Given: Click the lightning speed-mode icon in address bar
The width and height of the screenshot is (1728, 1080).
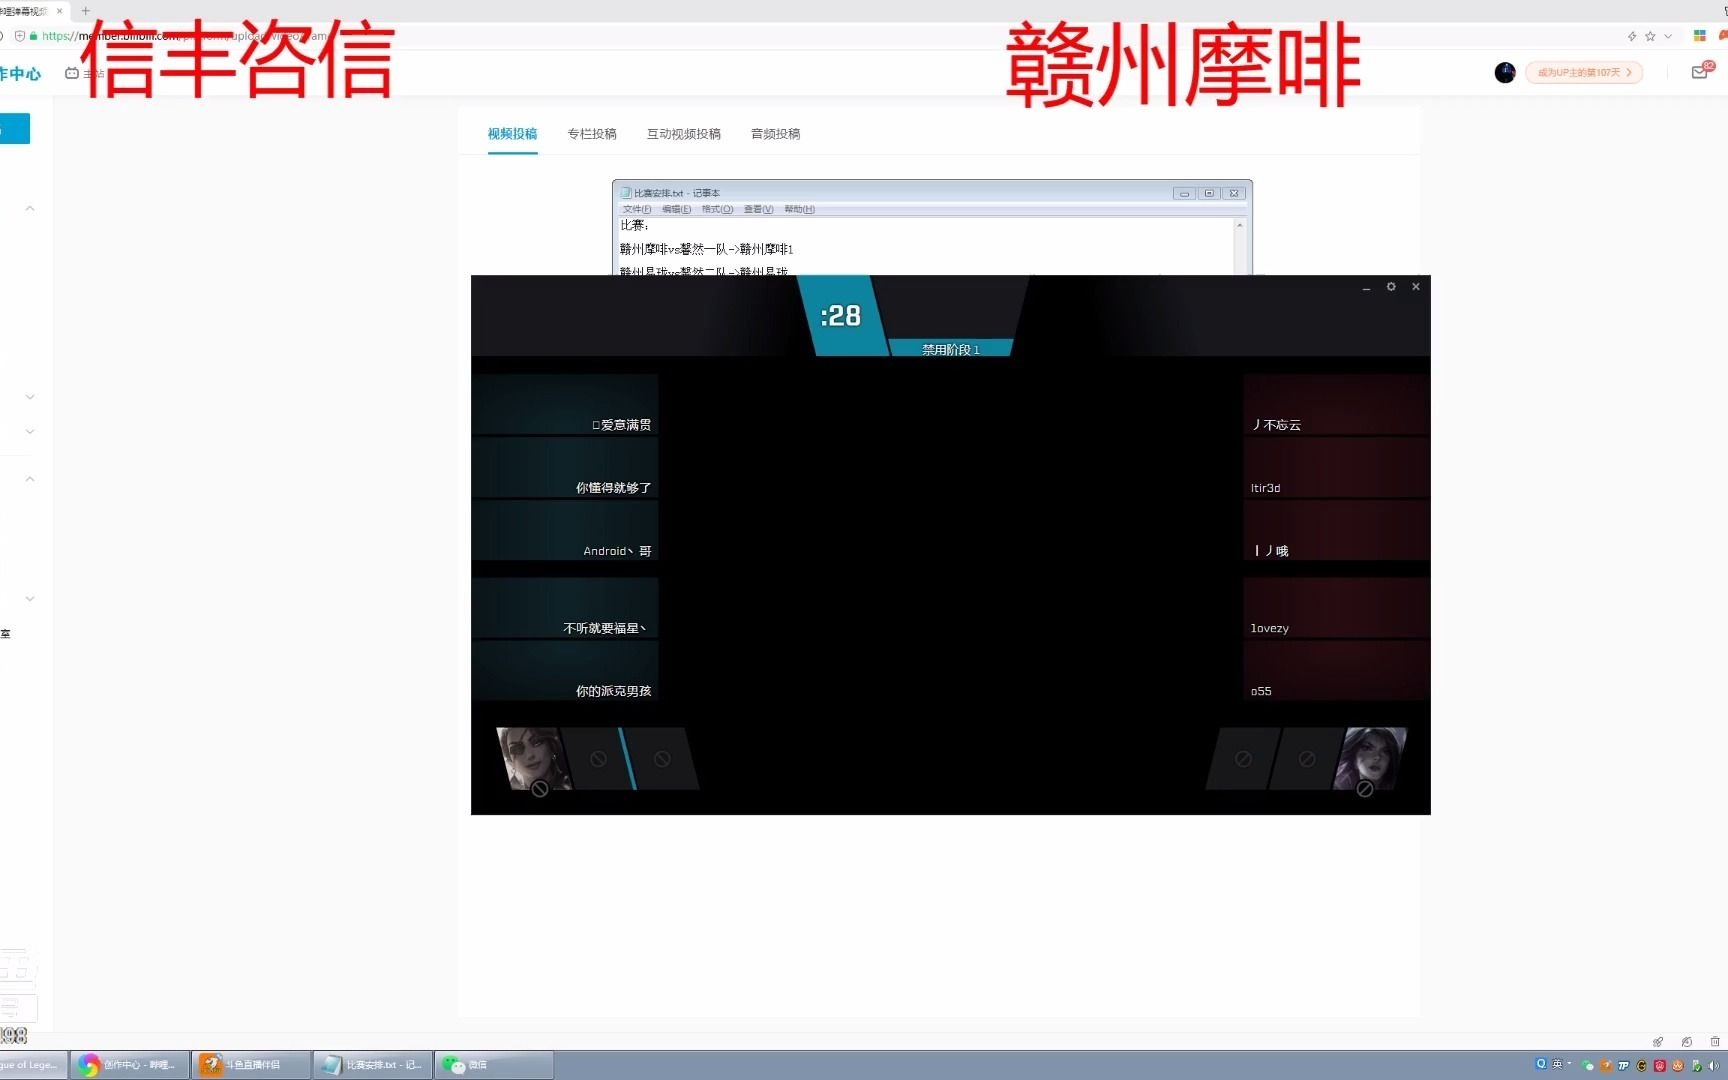Looking at the screenshot, I should (x=1632, y=36).
